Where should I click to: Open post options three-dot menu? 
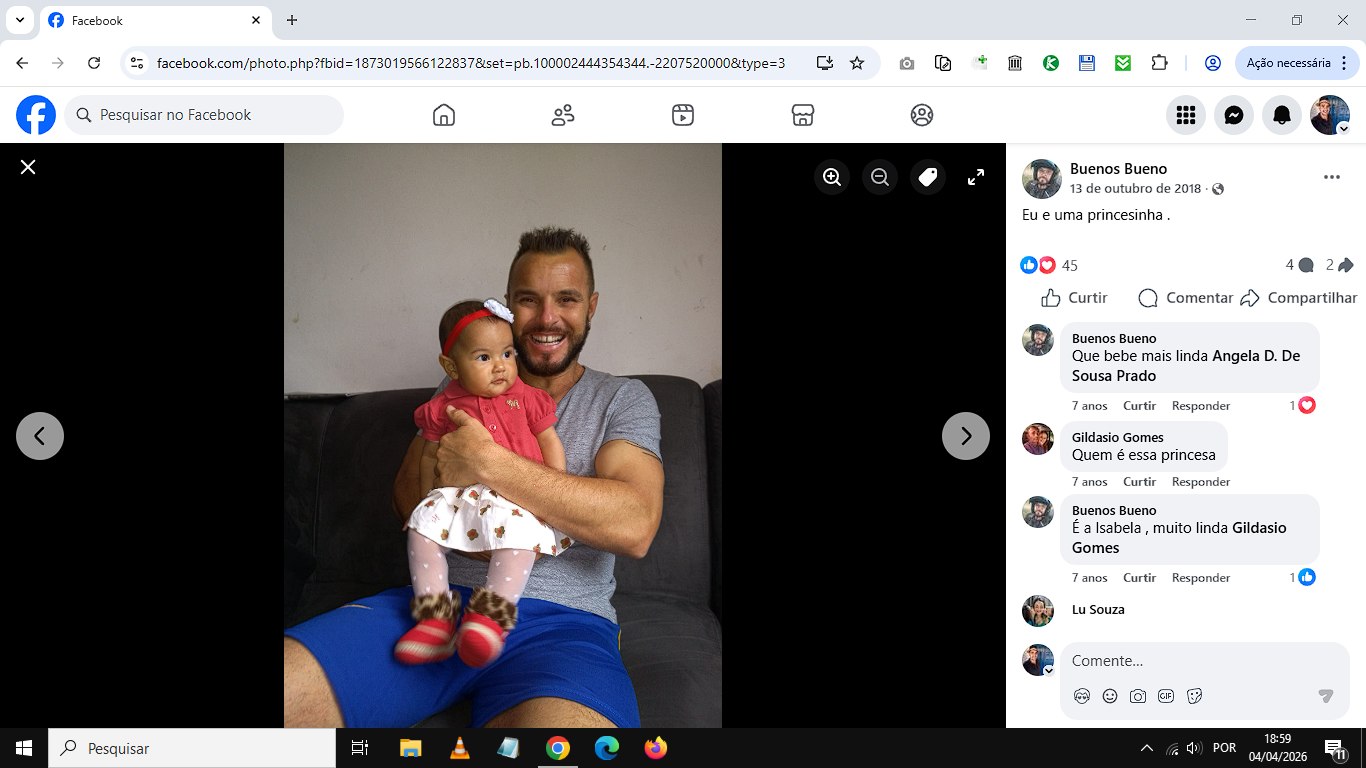(1331, 177)
